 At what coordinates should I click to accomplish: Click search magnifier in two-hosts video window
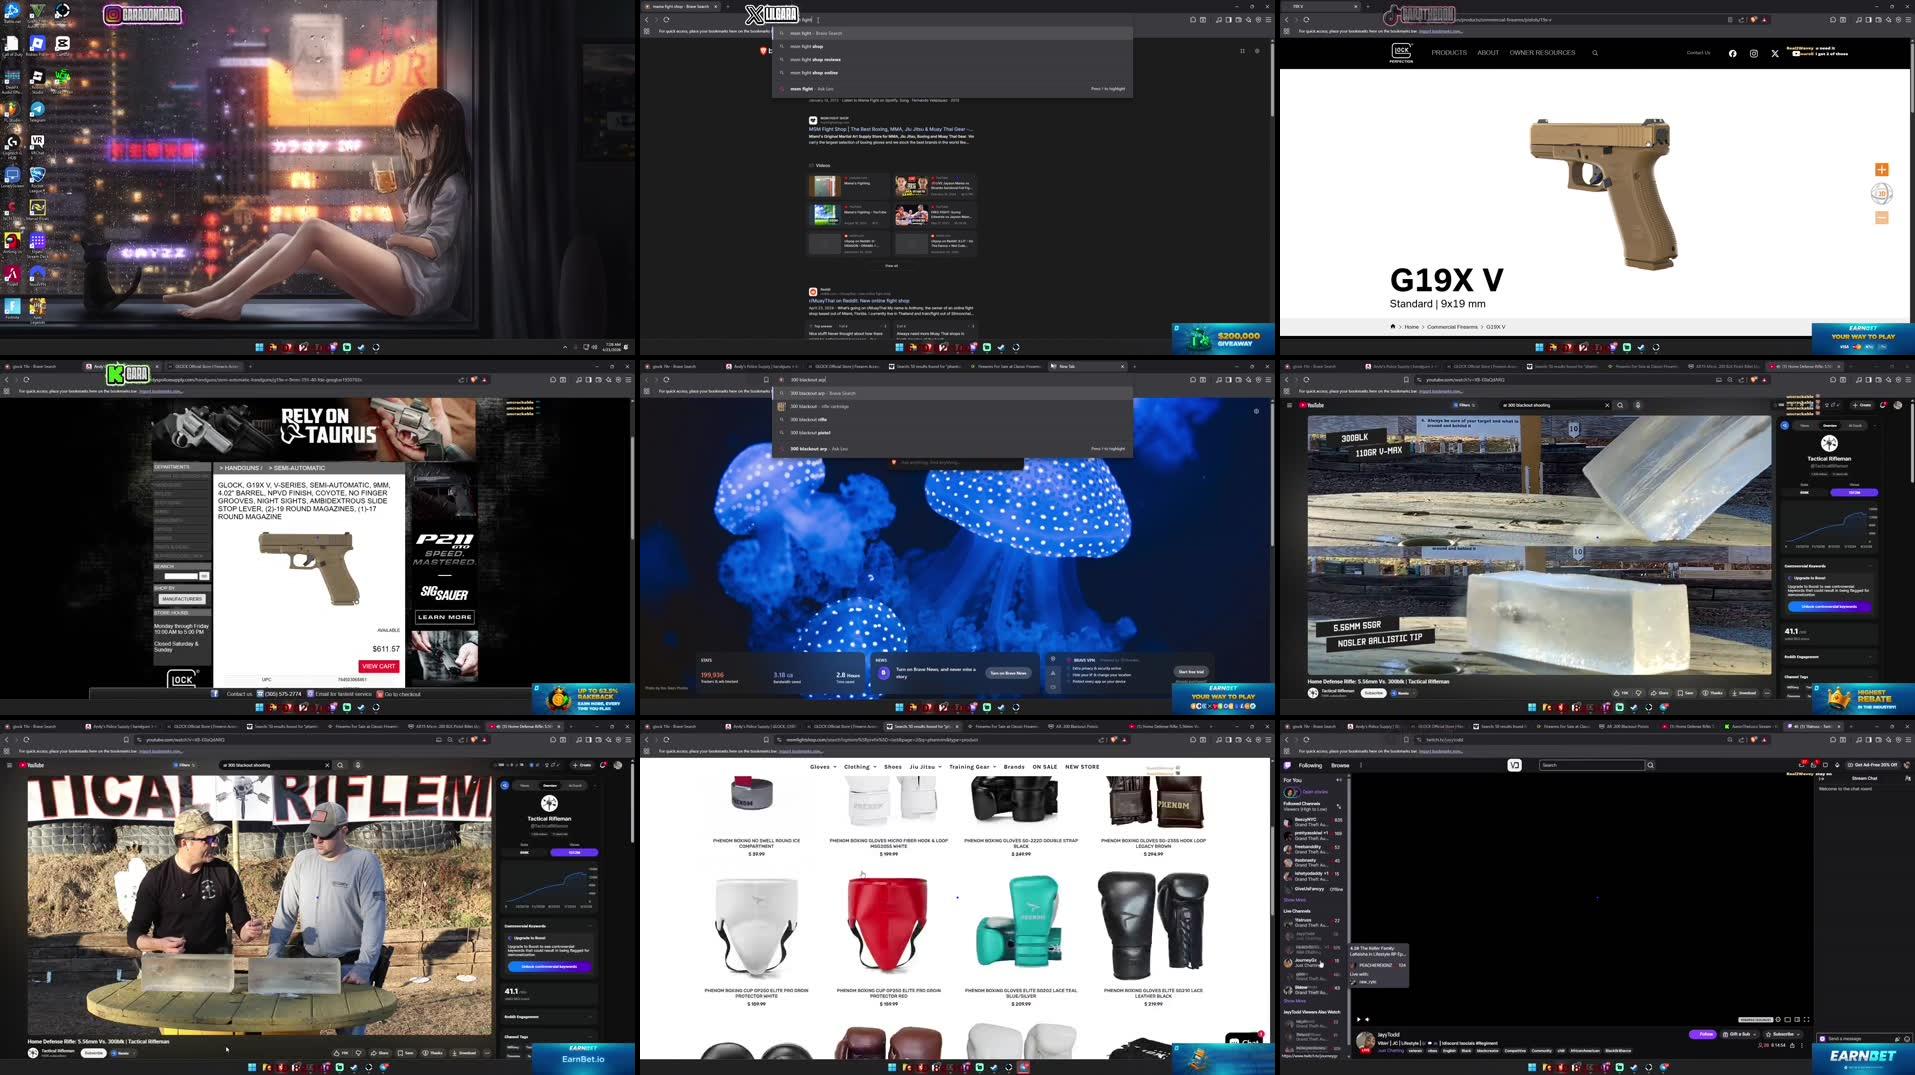tap(340, 765)
